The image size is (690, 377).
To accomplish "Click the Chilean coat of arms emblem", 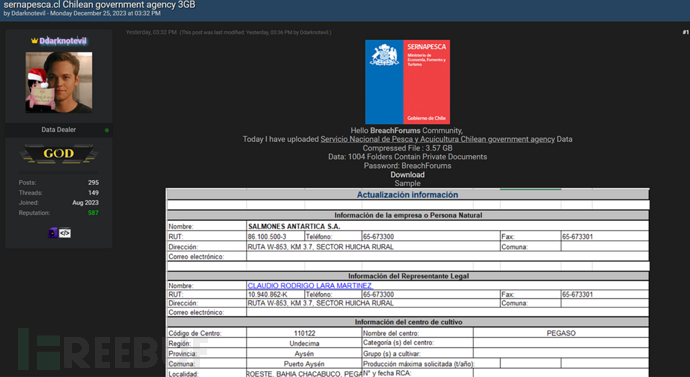I will (x=384, y=55).
